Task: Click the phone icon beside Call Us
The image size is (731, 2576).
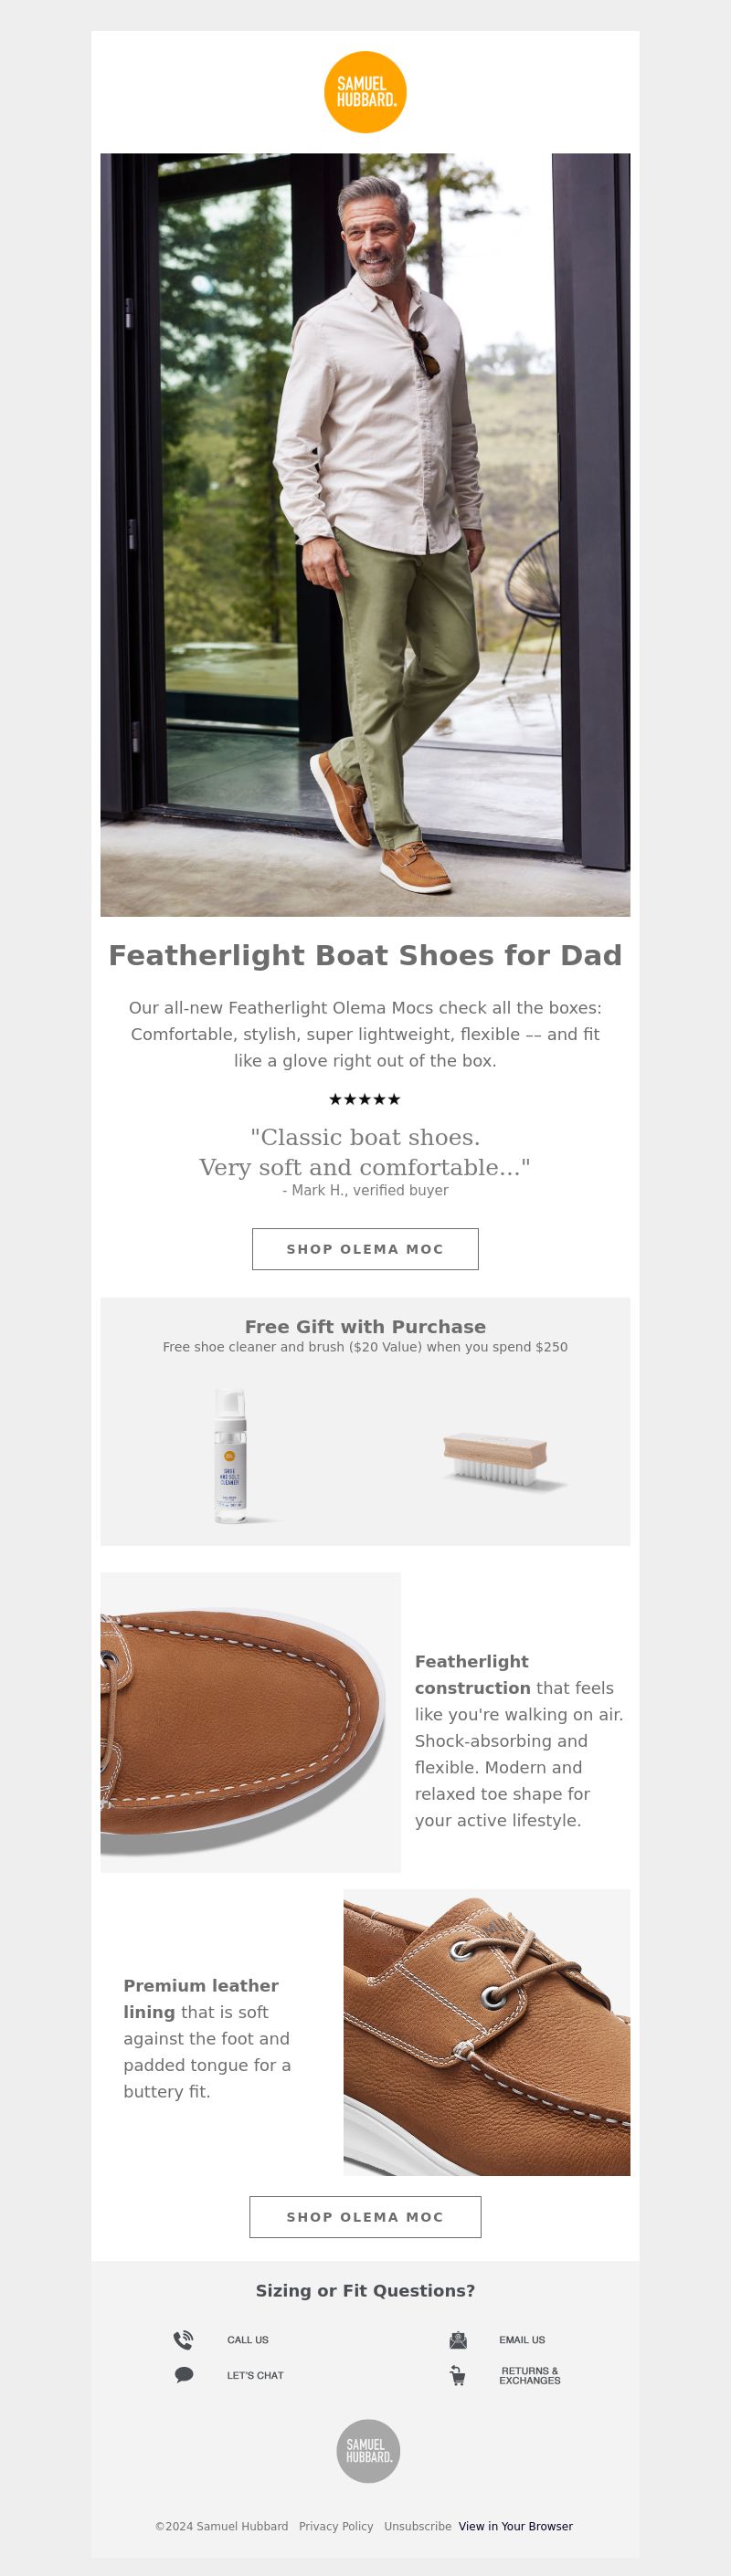Action: coord(183,2340)
